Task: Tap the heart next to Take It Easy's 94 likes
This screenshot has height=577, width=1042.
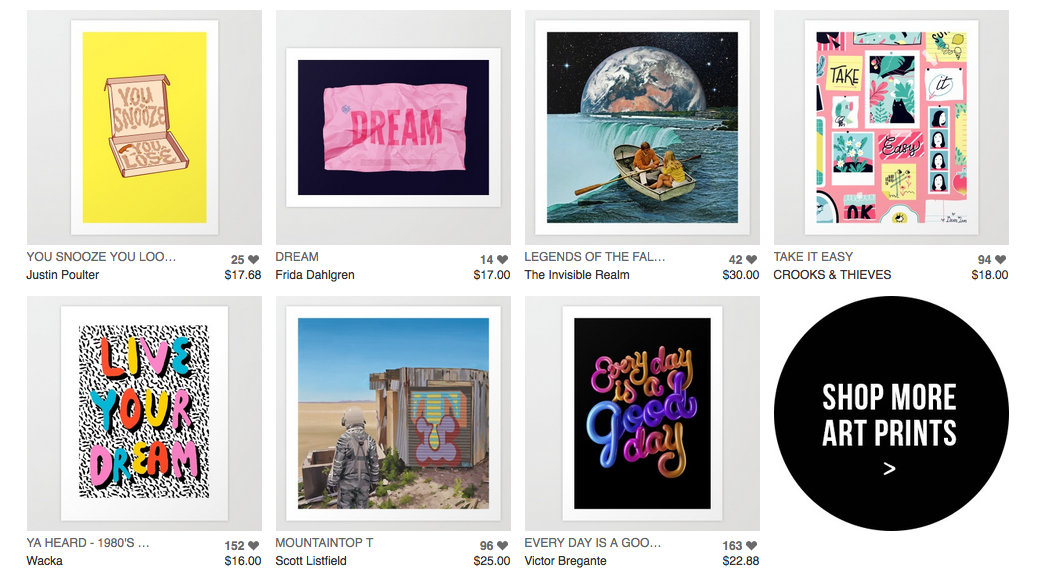Action: (1001, 260)
